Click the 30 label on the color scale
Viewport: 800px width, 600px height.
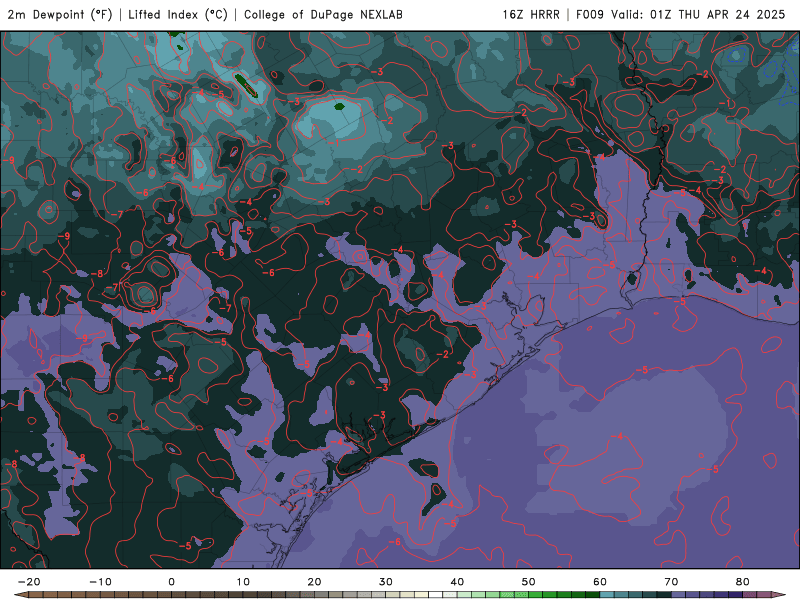coord(386,582)
